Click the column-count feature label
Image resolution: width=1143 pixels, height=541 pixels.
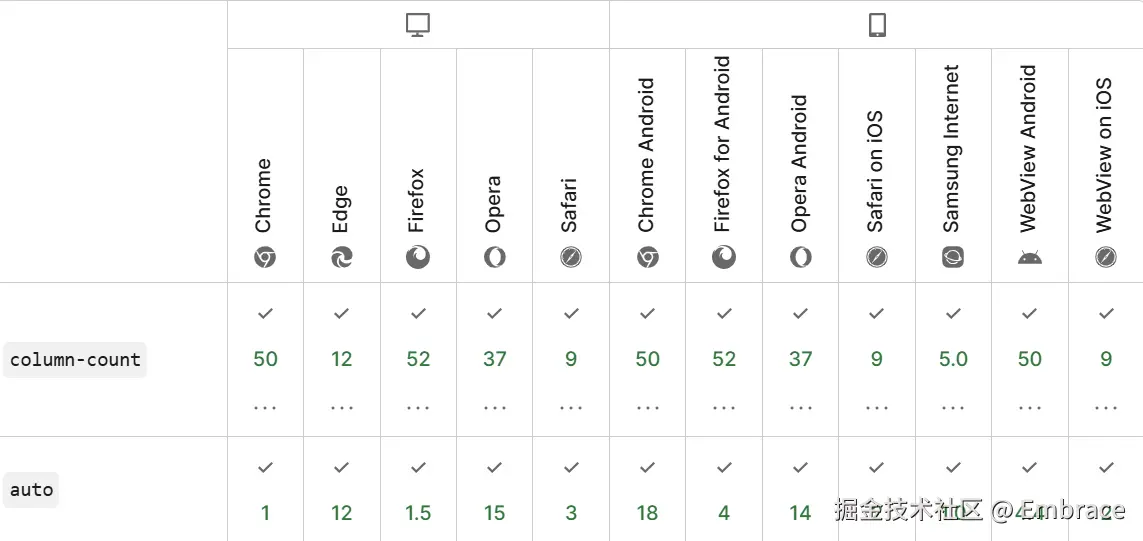75,360
